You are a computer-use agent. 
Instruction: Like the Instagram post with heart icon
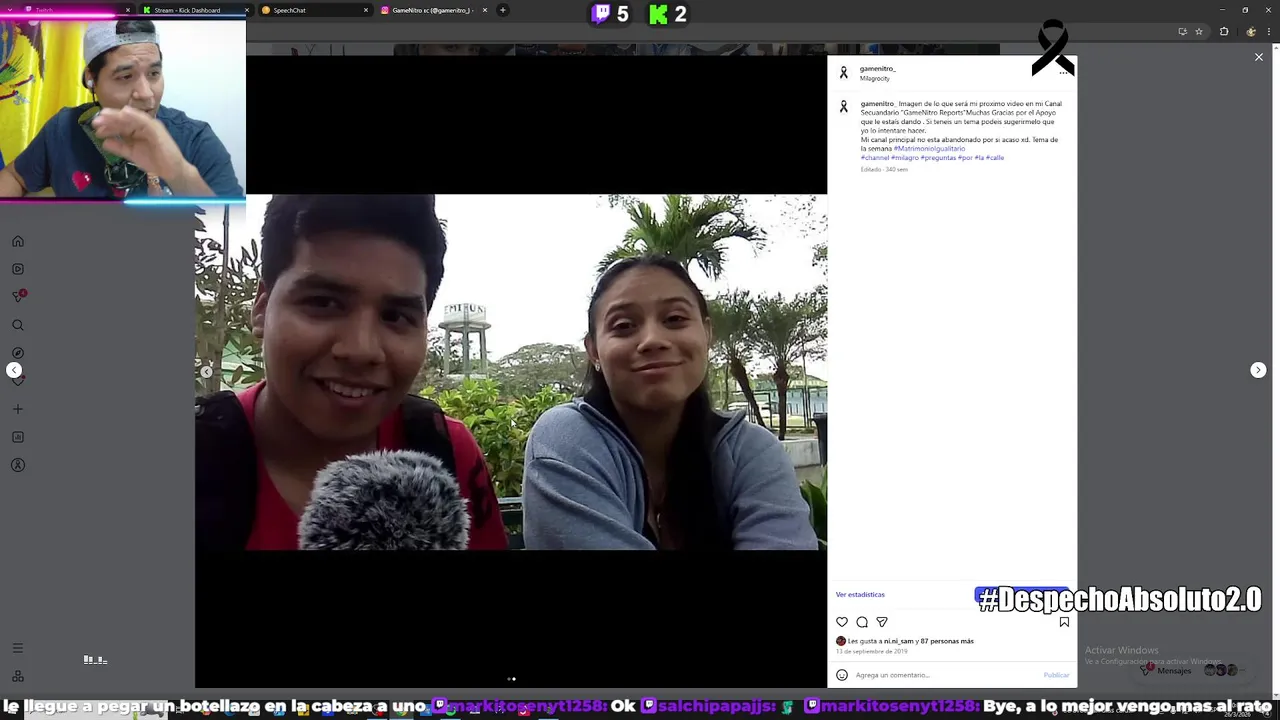842,622
